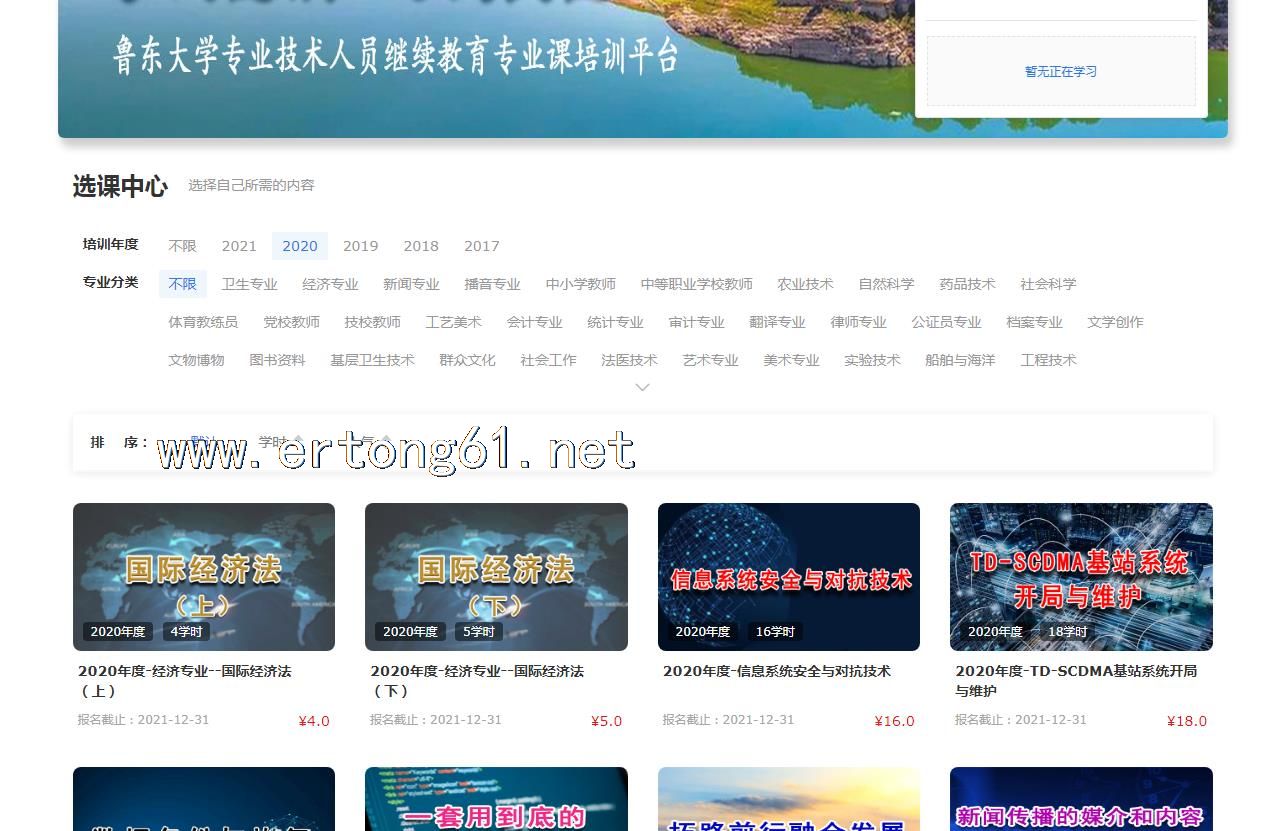Sort courses by 学时
The width and height of the screenshot is (1274, 831).
[272, 442]
